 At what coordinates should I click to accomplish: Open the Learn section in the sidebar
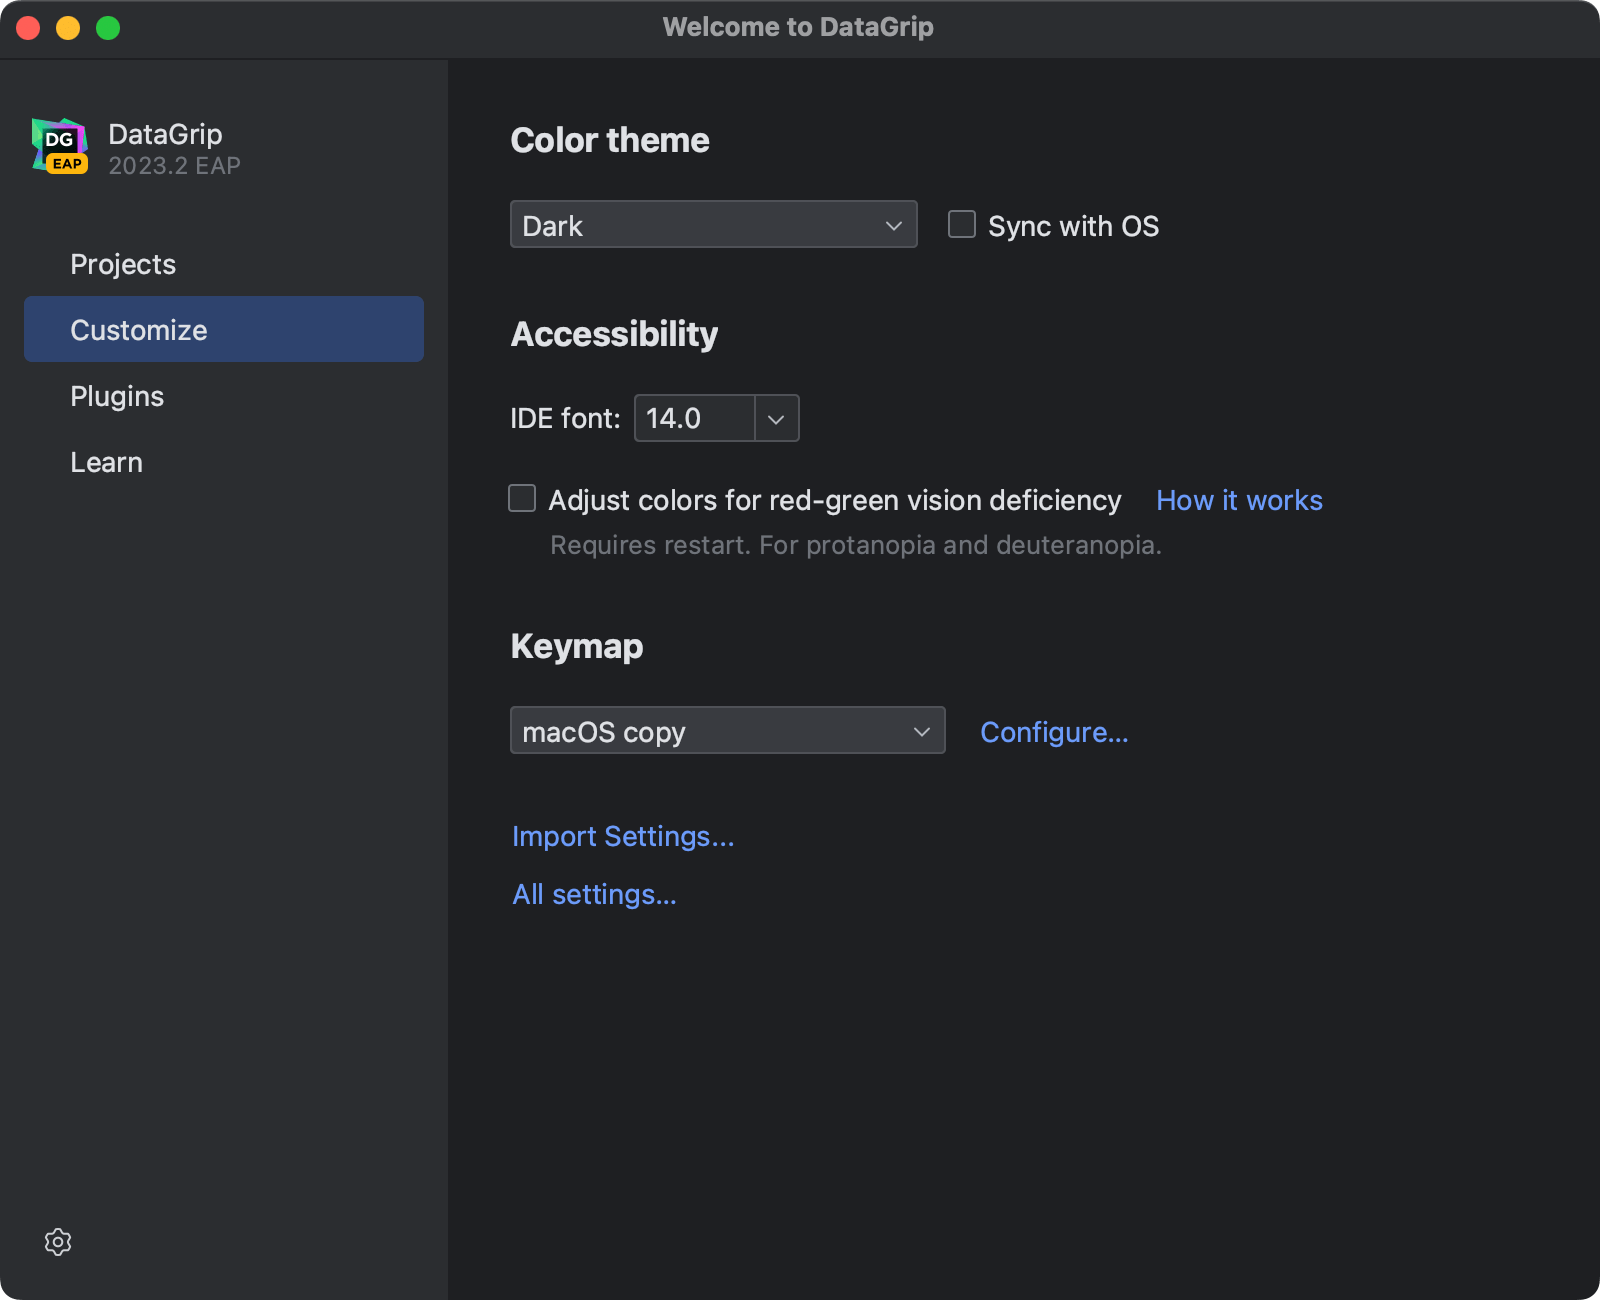pos(106,462)
